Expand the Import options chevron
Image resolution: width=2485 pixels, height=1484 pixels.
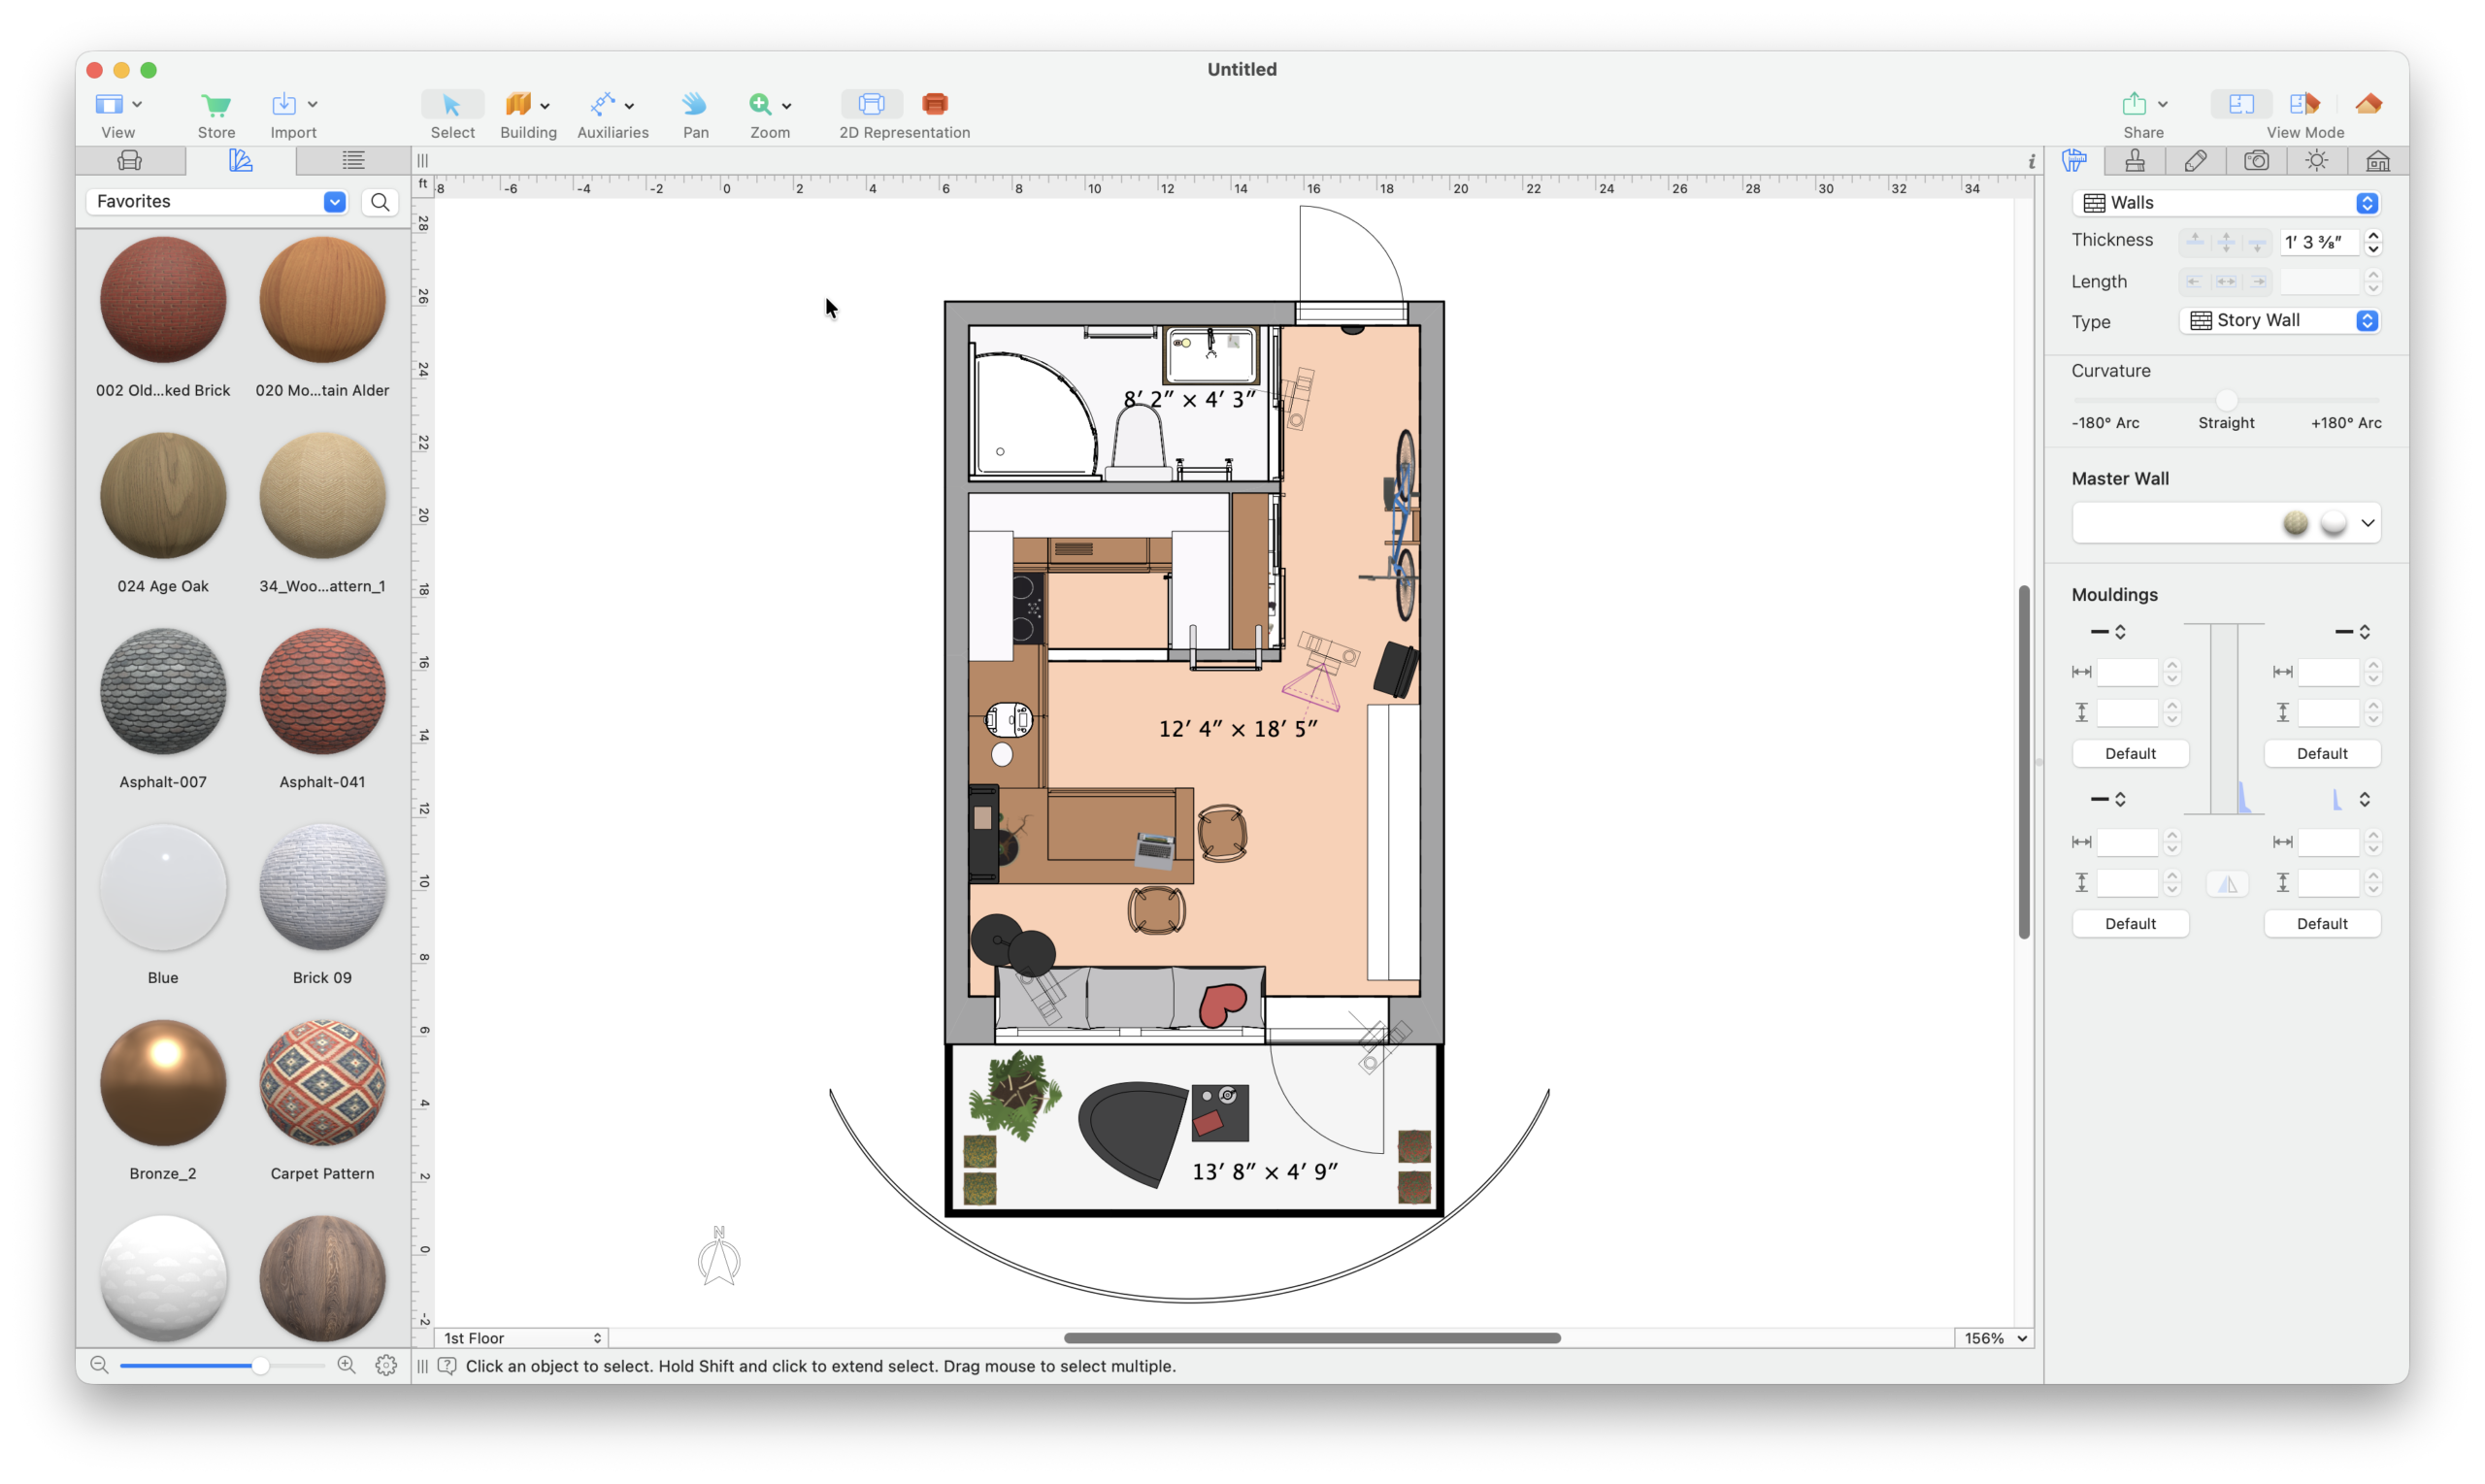tap(313, 104)
